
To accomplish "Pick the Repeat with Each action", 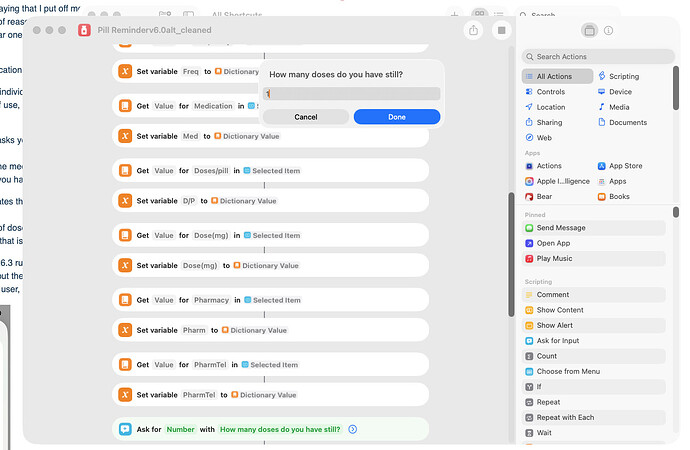I will [565, 417].
